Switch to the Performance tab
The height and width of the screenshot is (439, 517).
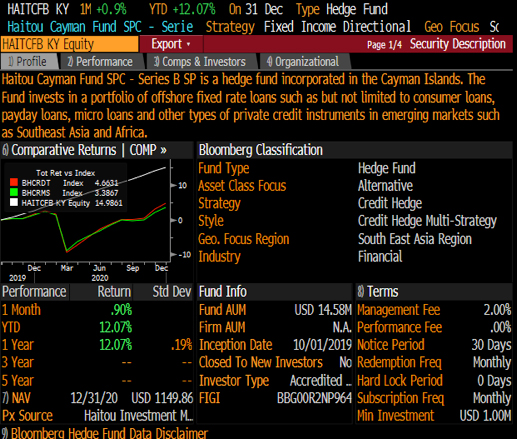(101, 62)
